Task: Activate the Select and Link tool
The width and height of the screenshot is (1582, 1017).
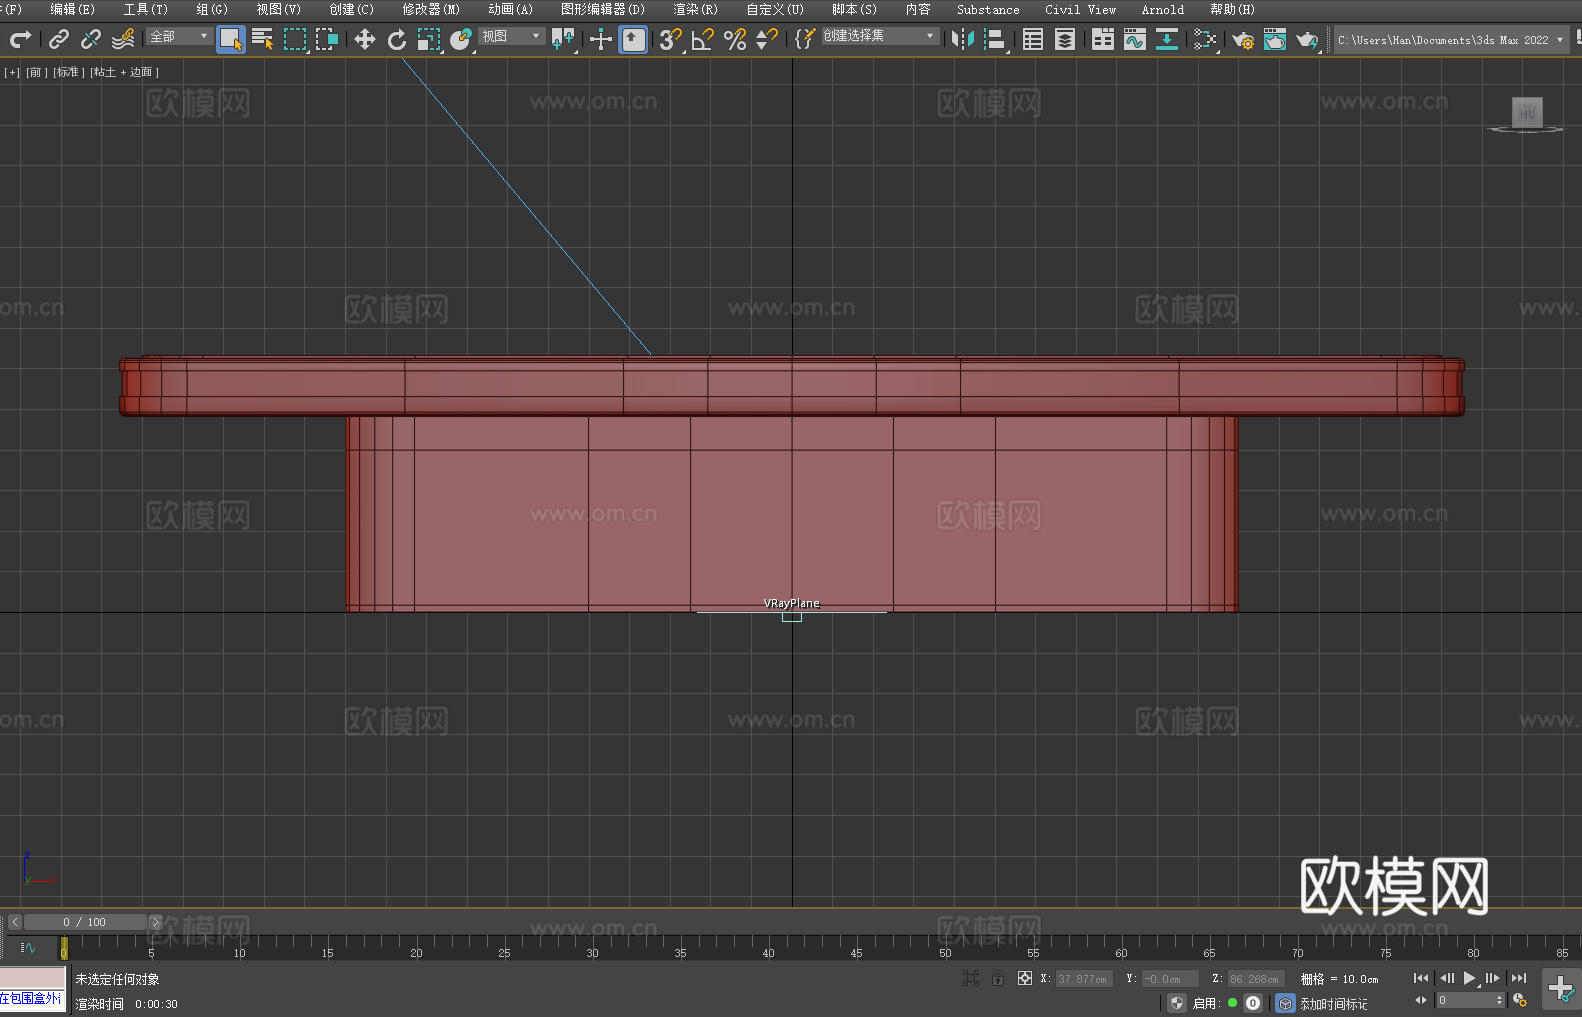Action: pos(59,39)
